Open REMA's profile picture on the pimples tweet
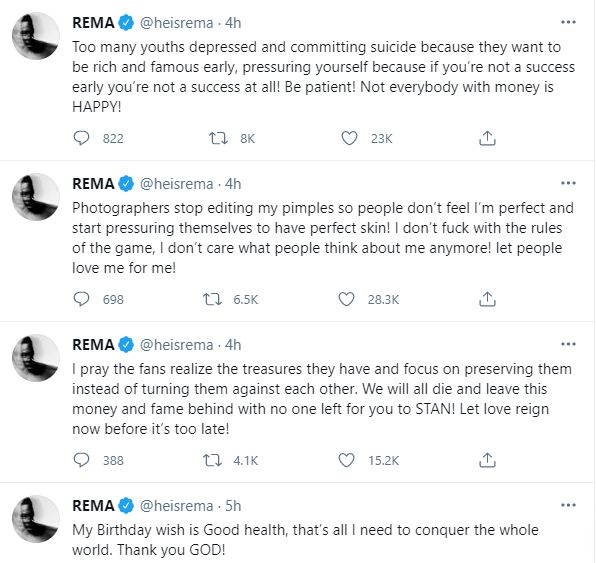The width and height of the screenshot is (596, 563). click(x=36, y=197)
